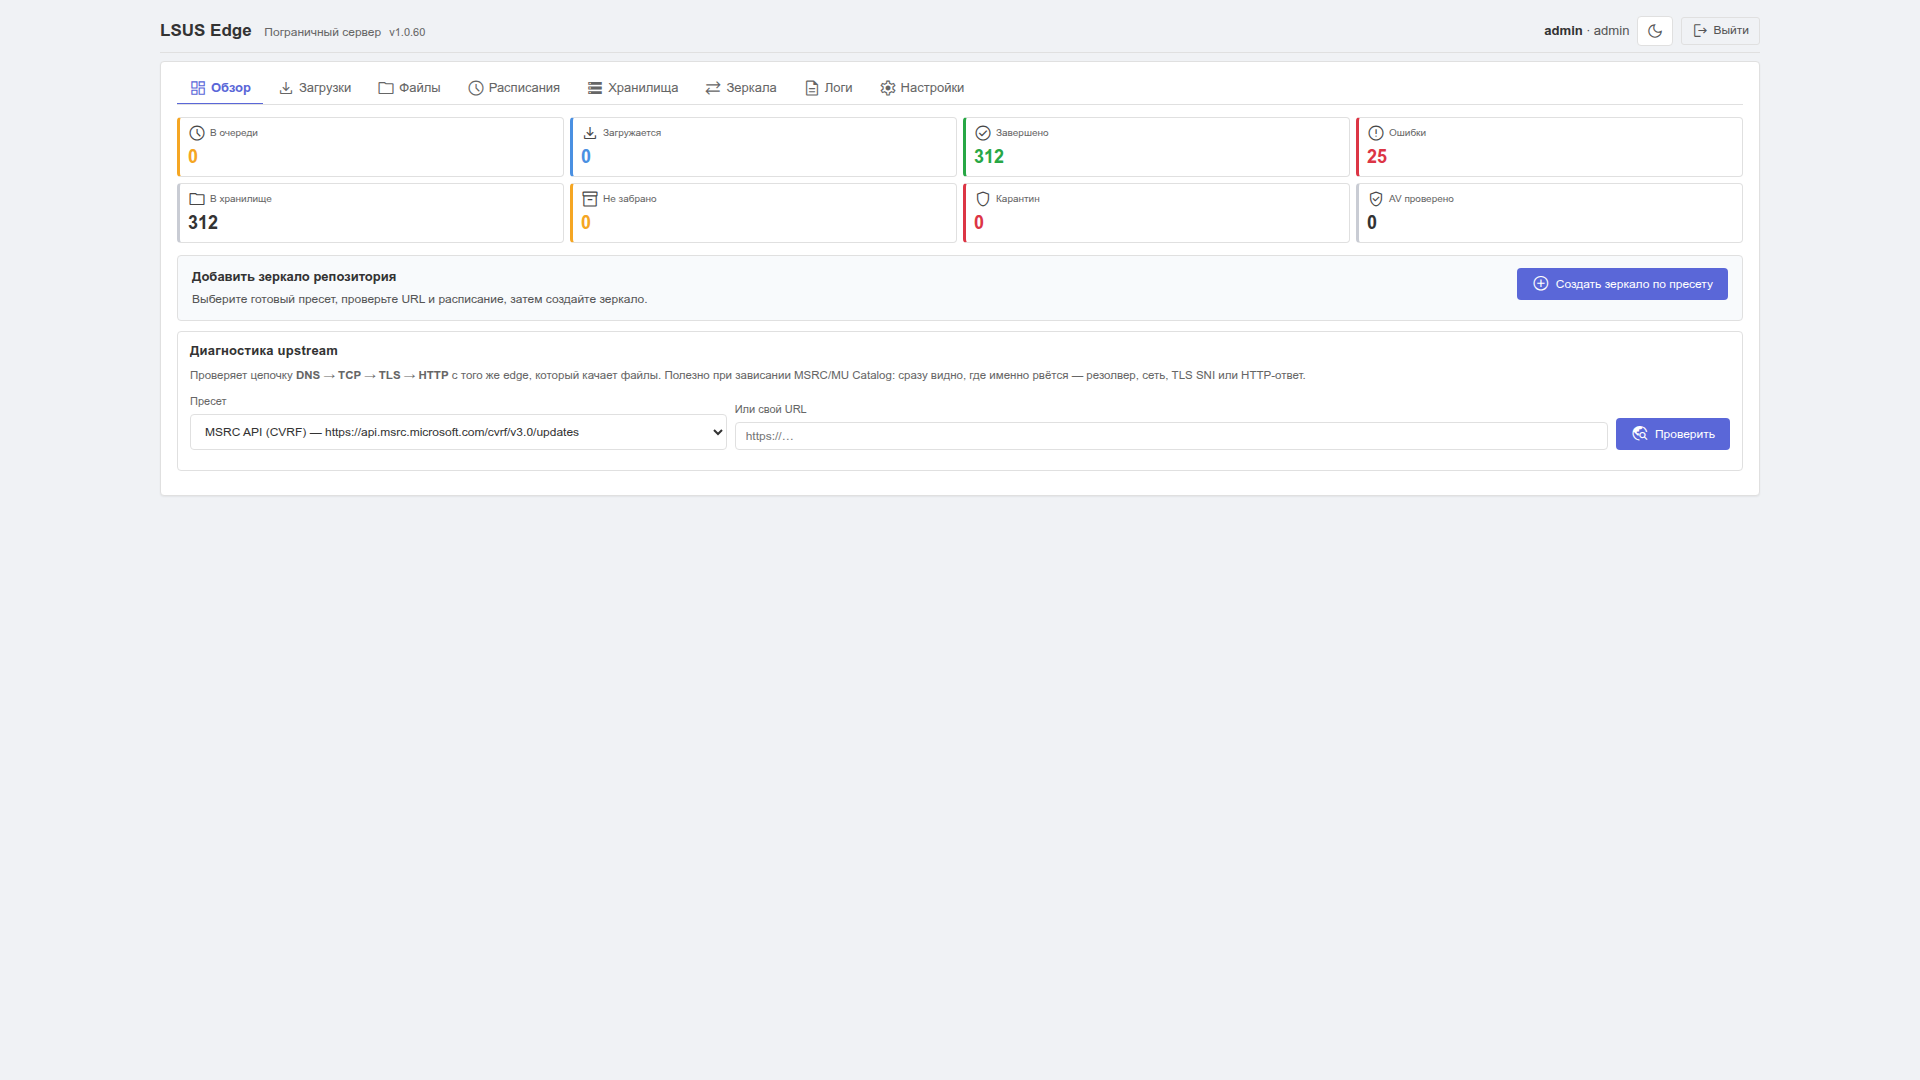Click the version label v1.0.60
1920x1080 pixels.
(407, 32)
